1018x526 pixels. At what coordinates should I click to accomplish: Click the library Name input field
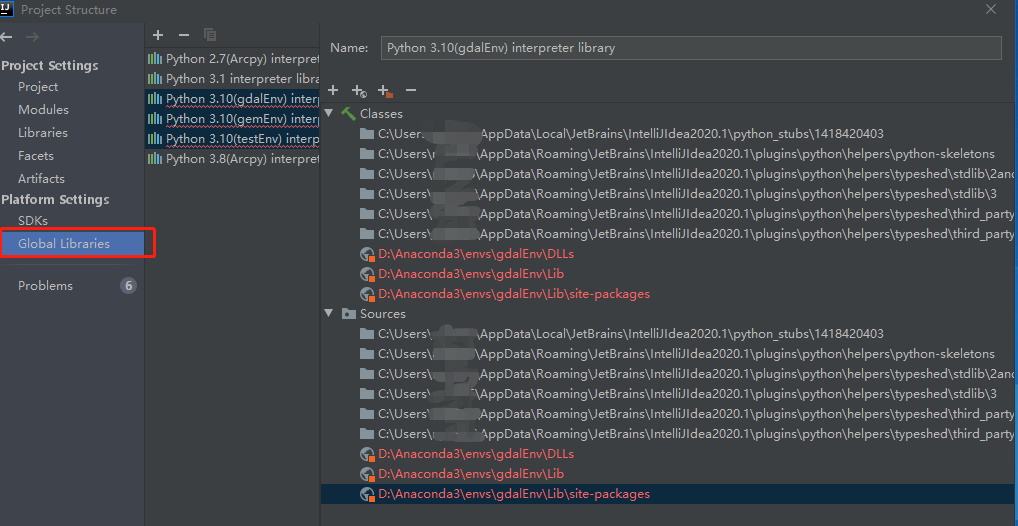pyautogui.click(x=691, y=48)
